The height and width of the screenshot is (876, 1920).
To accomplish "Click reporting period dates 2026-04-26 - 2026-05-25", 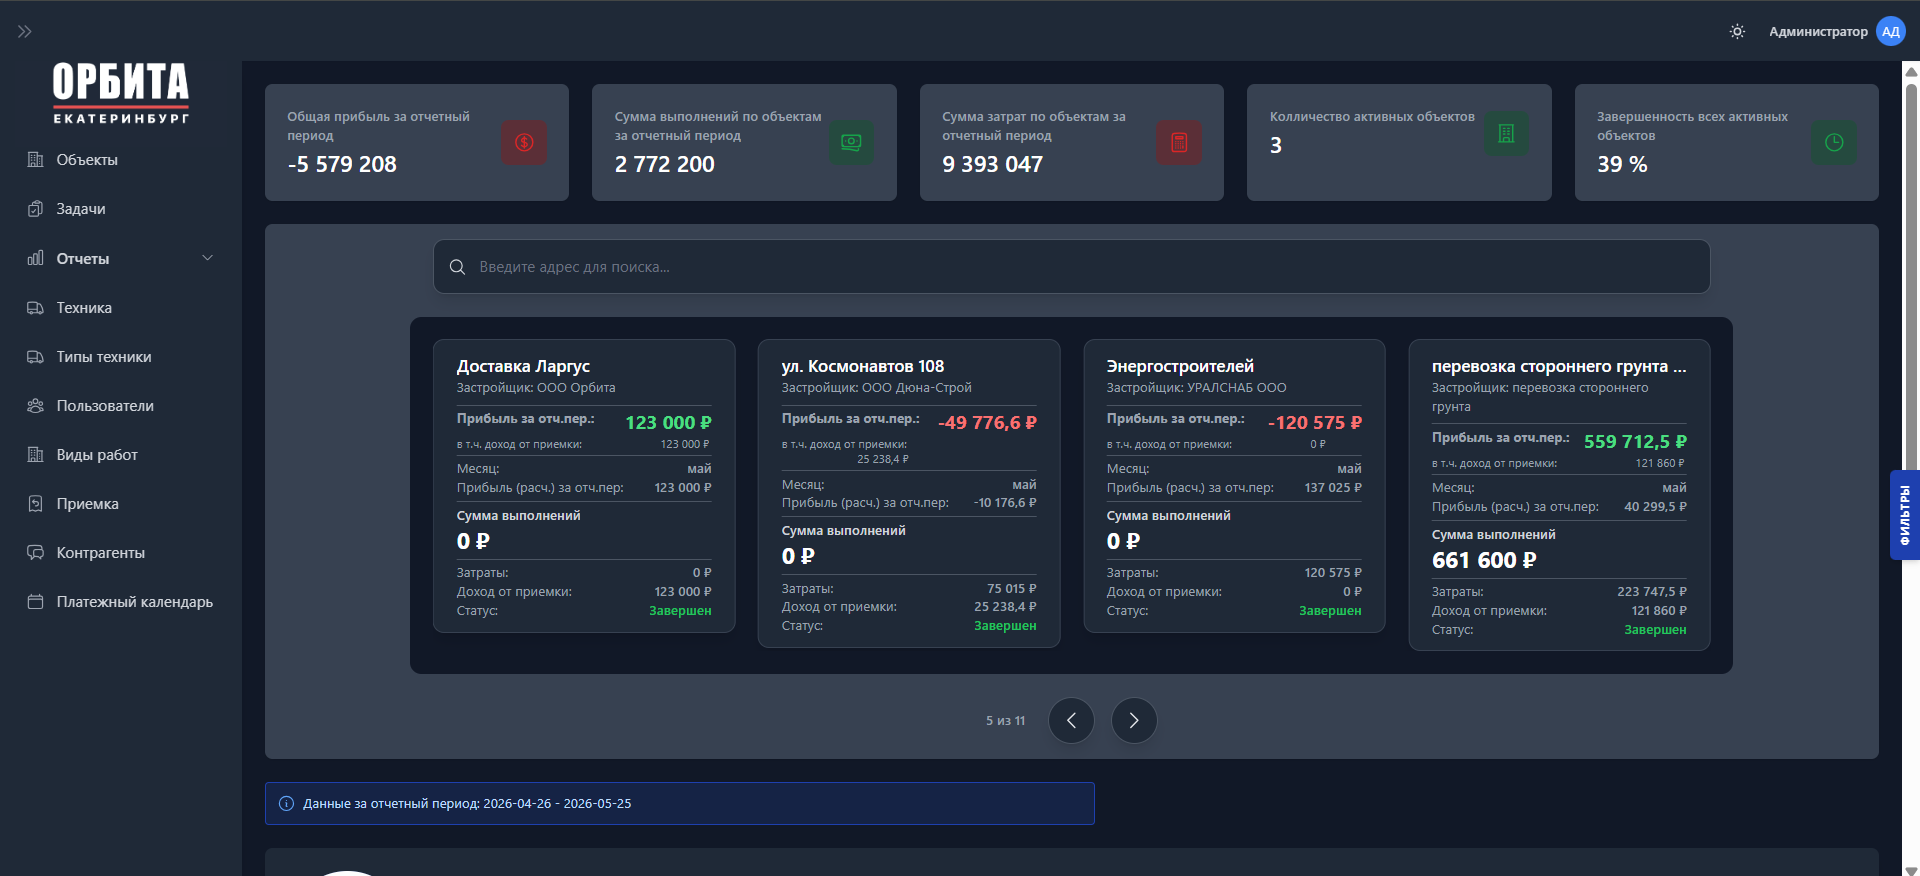I will point(557,804).
